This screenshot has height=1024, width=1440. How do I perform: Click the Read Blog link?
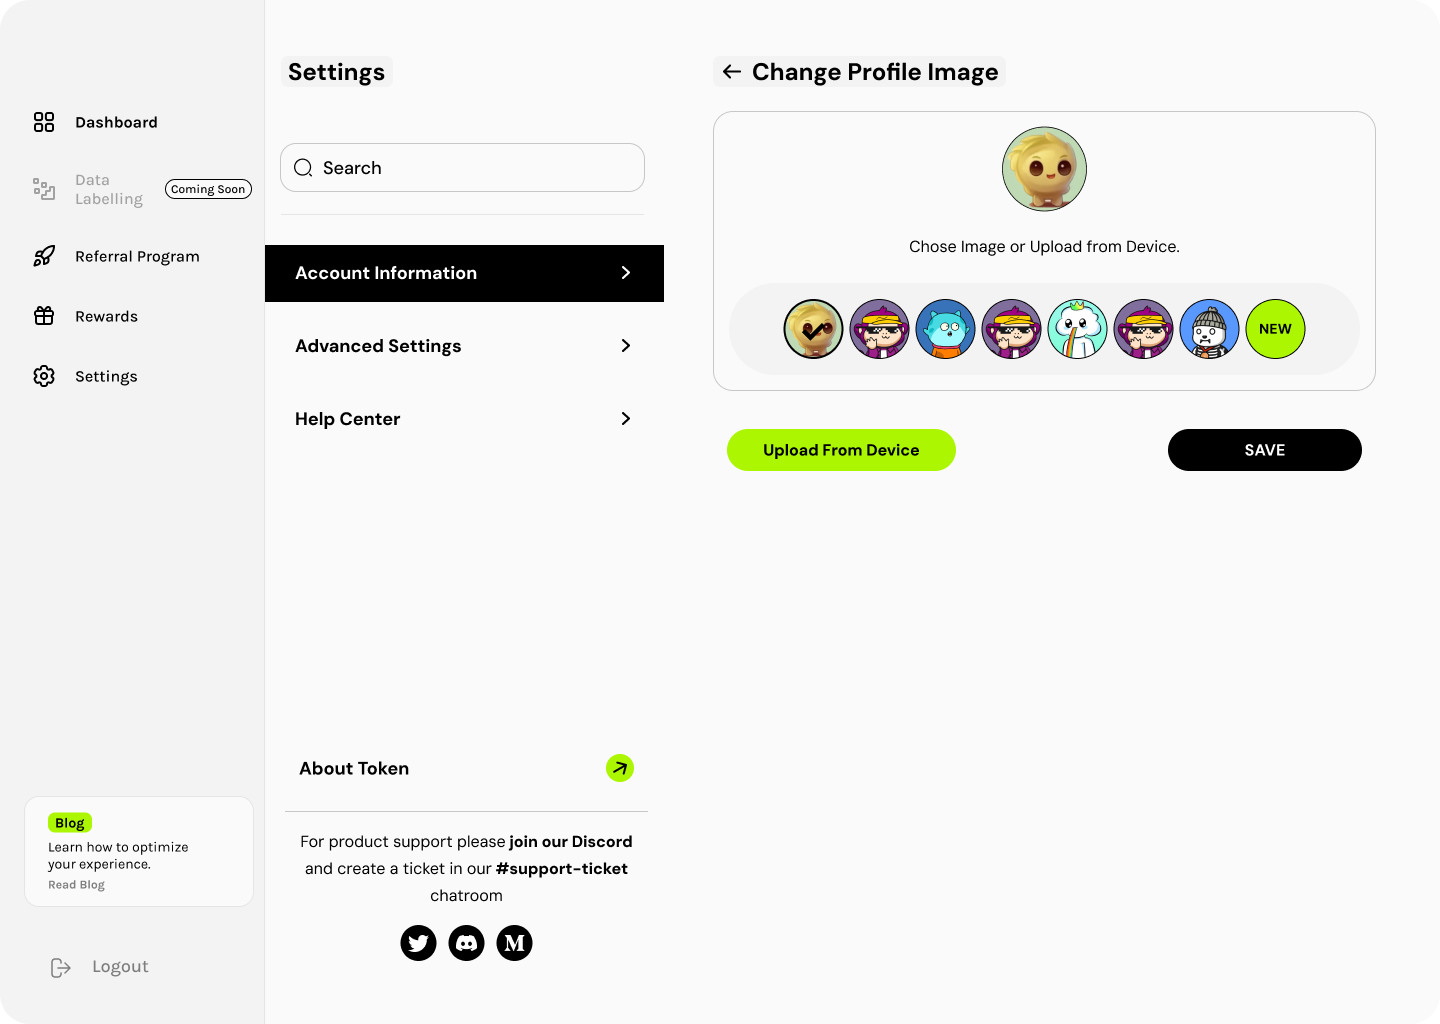coord(76,884)
